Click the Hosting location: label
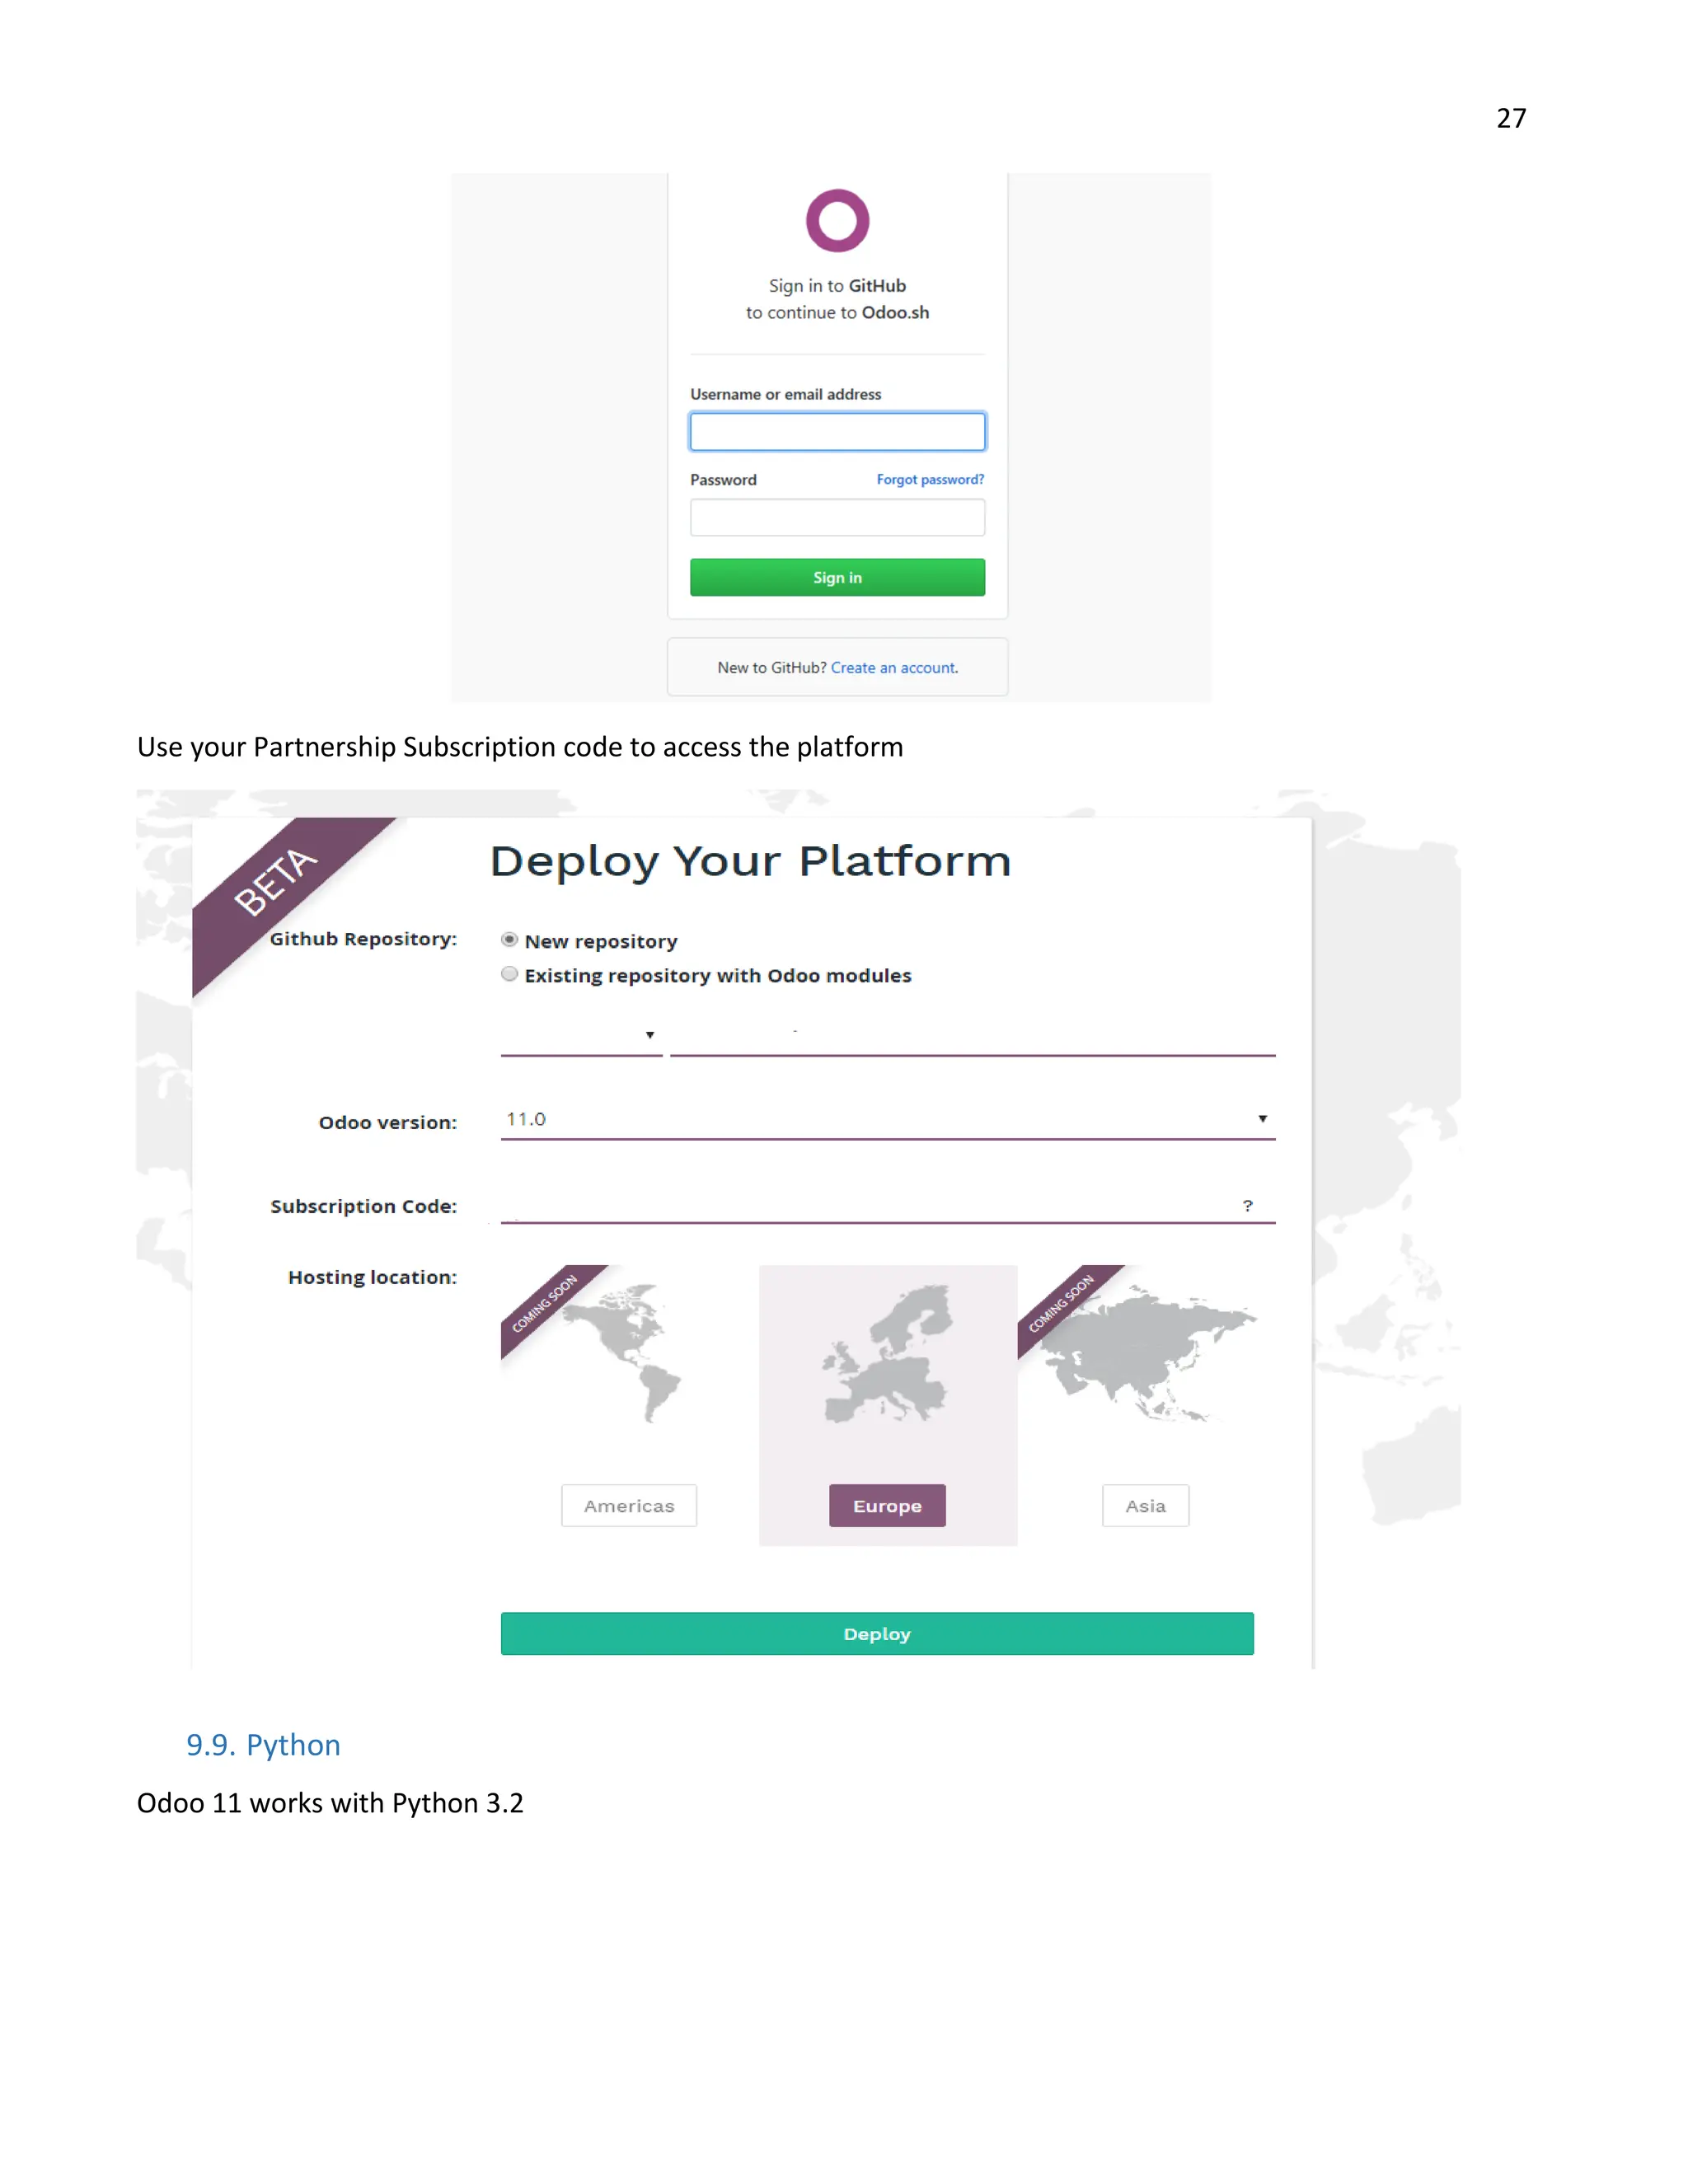The width and height of the screenshot is (1688, 2184). [372, 1277]
